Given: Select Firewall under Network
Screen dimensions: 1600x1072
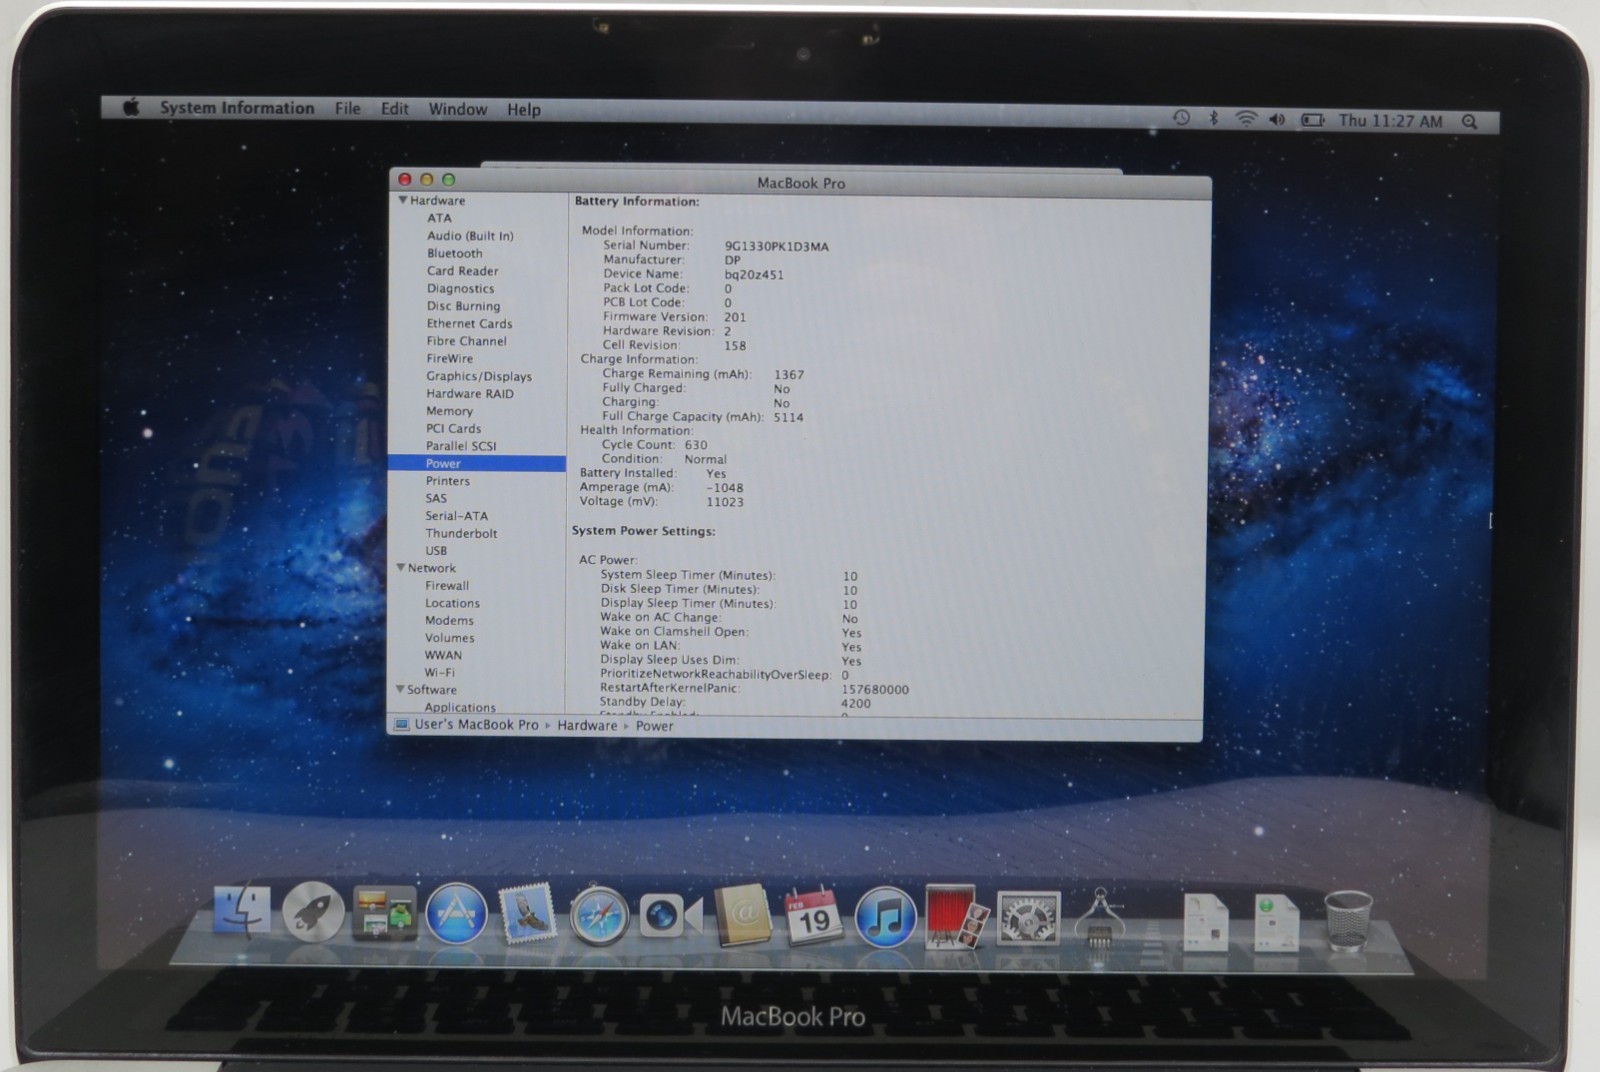Looking at the screenshot, I should point(446,585).
